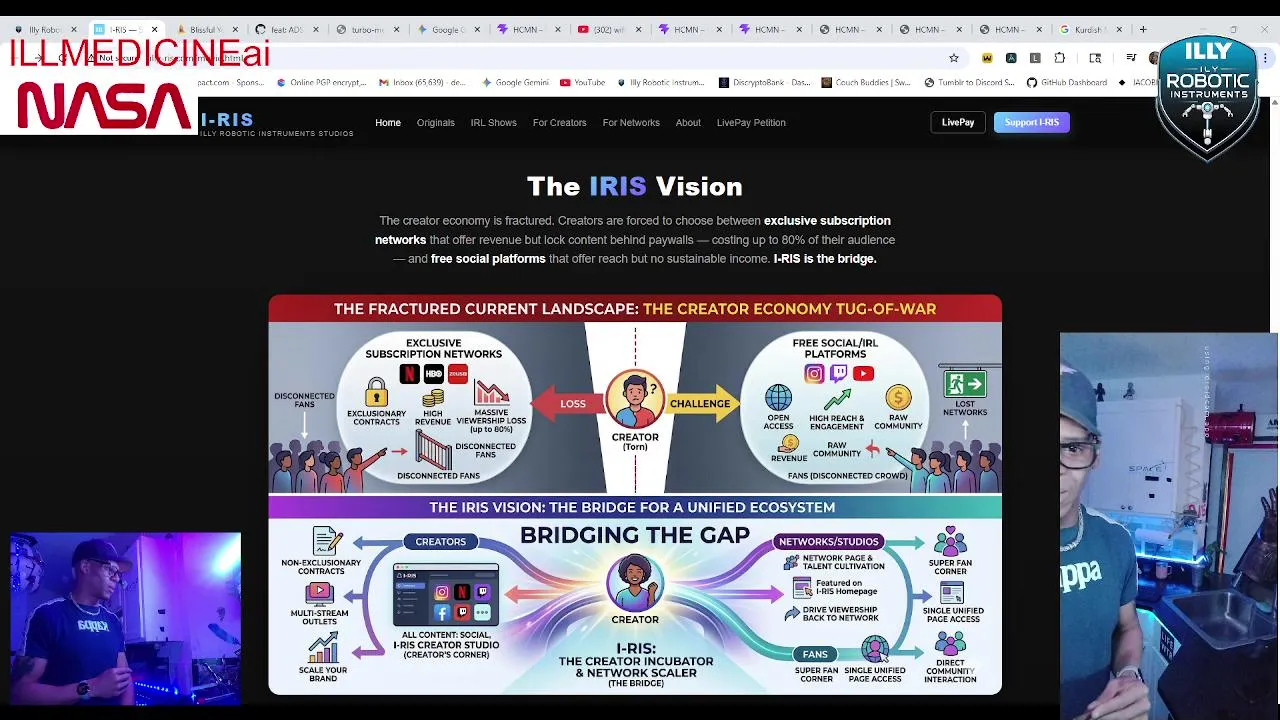Click the creator economy infographic image
The height and width of the screenshot is (720, 1280).
coord(635,494)
